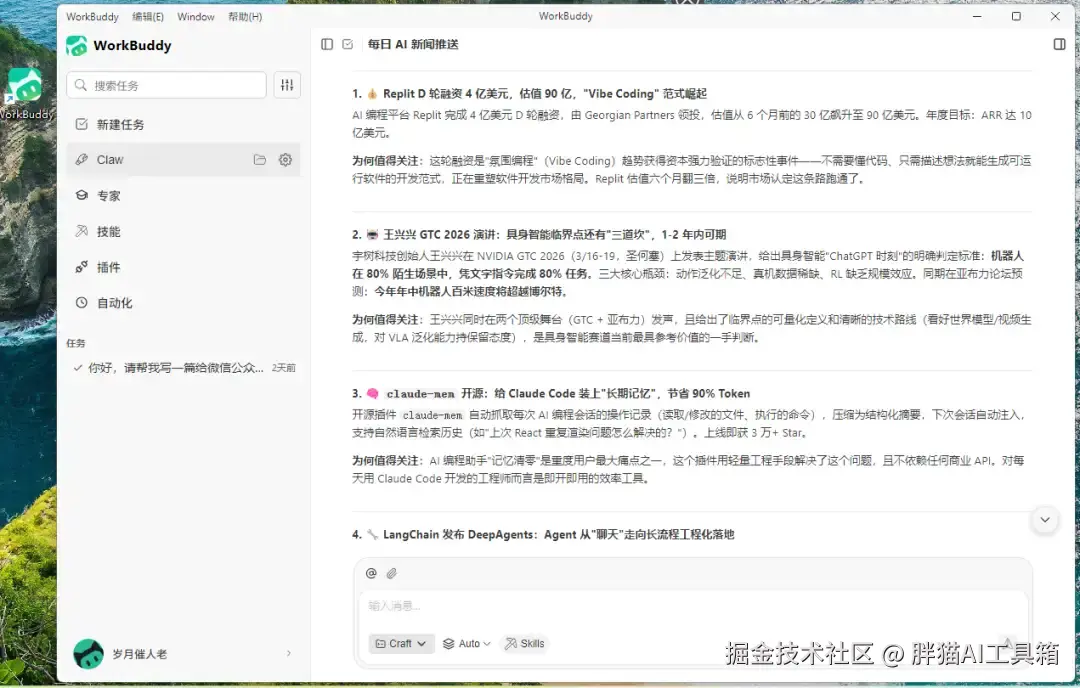Open the 专家 section
The width and height of the screenshot is (1080, 688).
[183, 196]
